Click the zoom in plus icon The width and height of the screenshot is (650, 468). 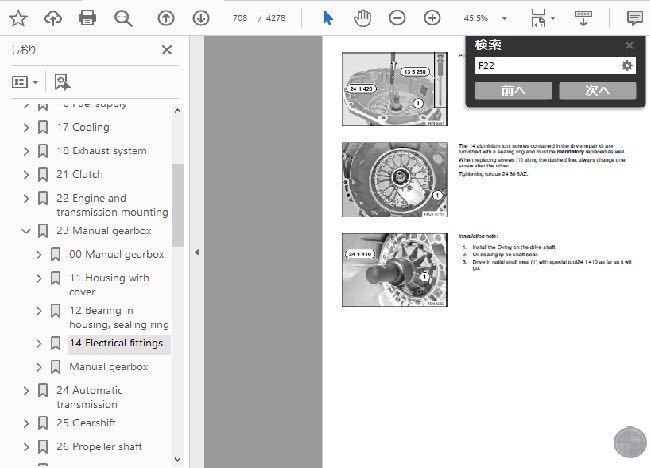click(432, 18)
